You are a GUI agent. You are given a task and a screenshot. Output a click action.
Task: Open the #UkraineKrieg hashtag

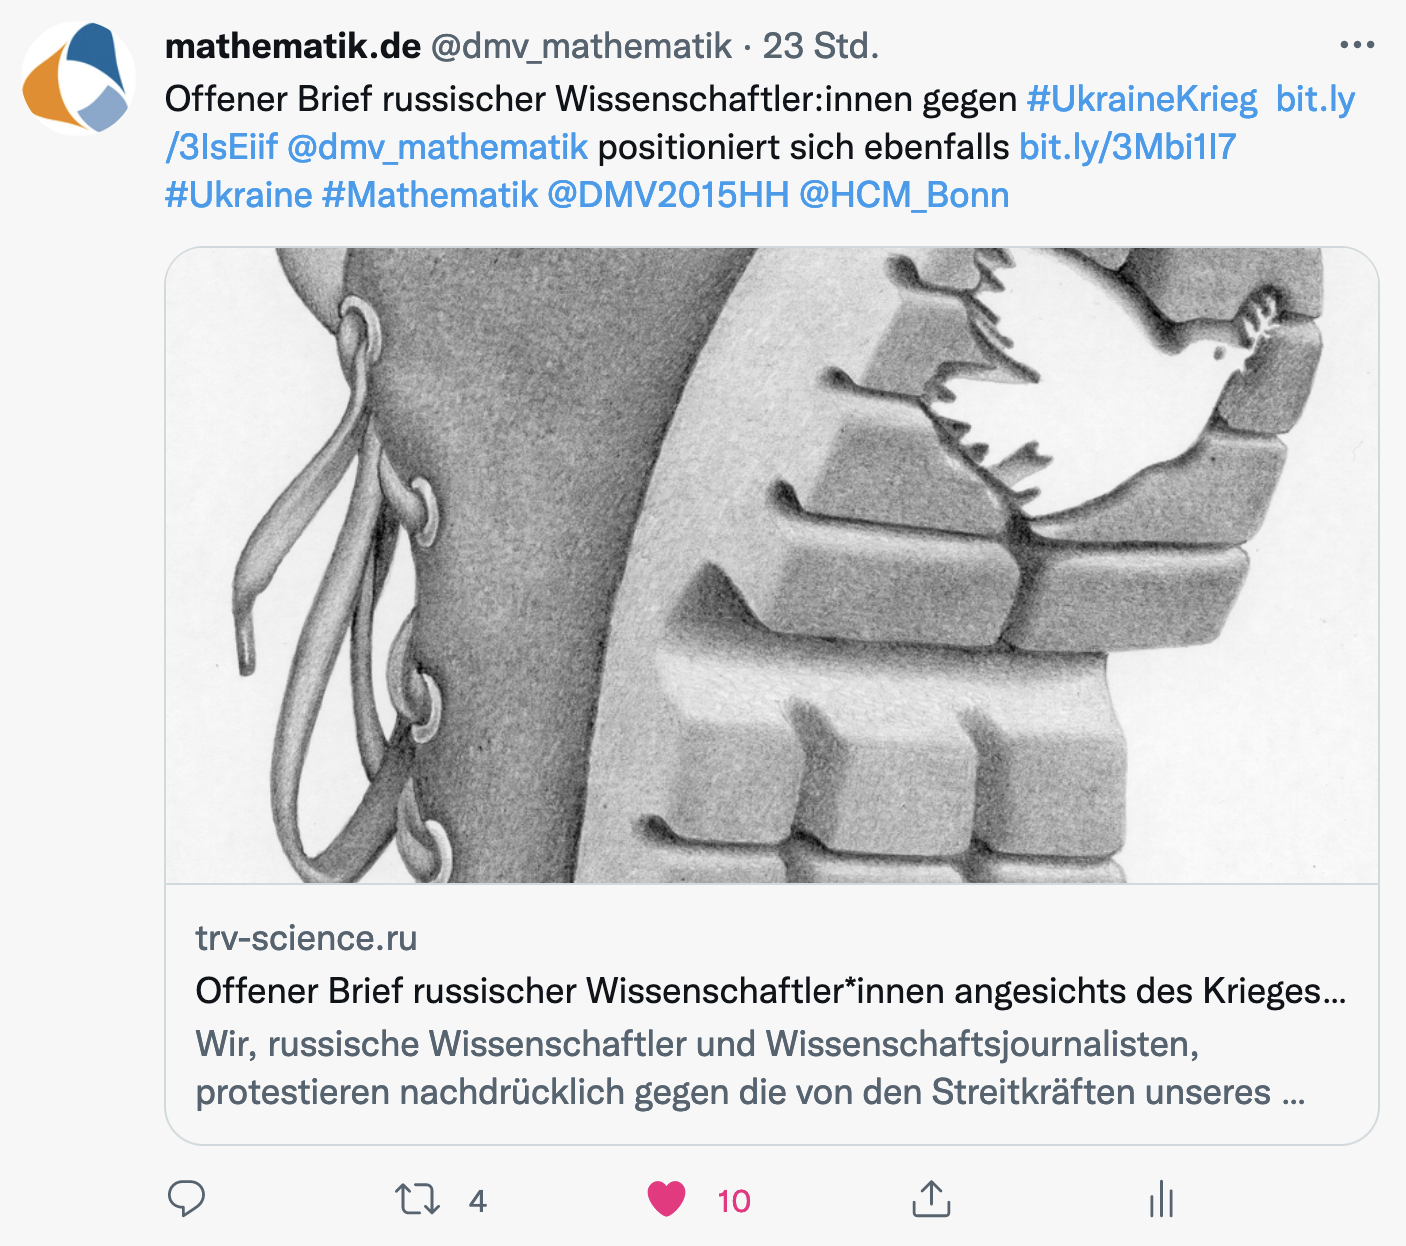pos(1142,99)
